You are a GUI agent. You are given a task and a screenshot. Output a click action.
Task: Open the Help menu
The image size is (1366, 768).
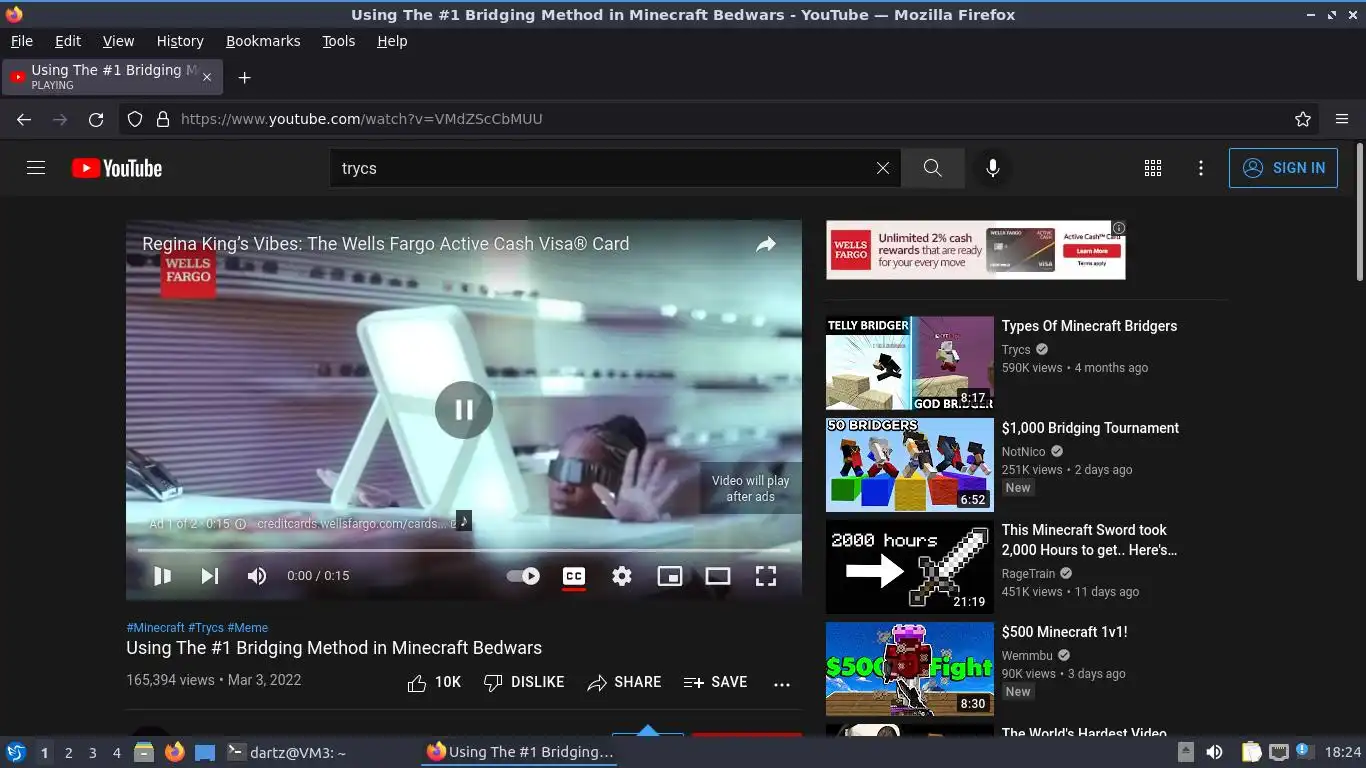pos(392,41)
